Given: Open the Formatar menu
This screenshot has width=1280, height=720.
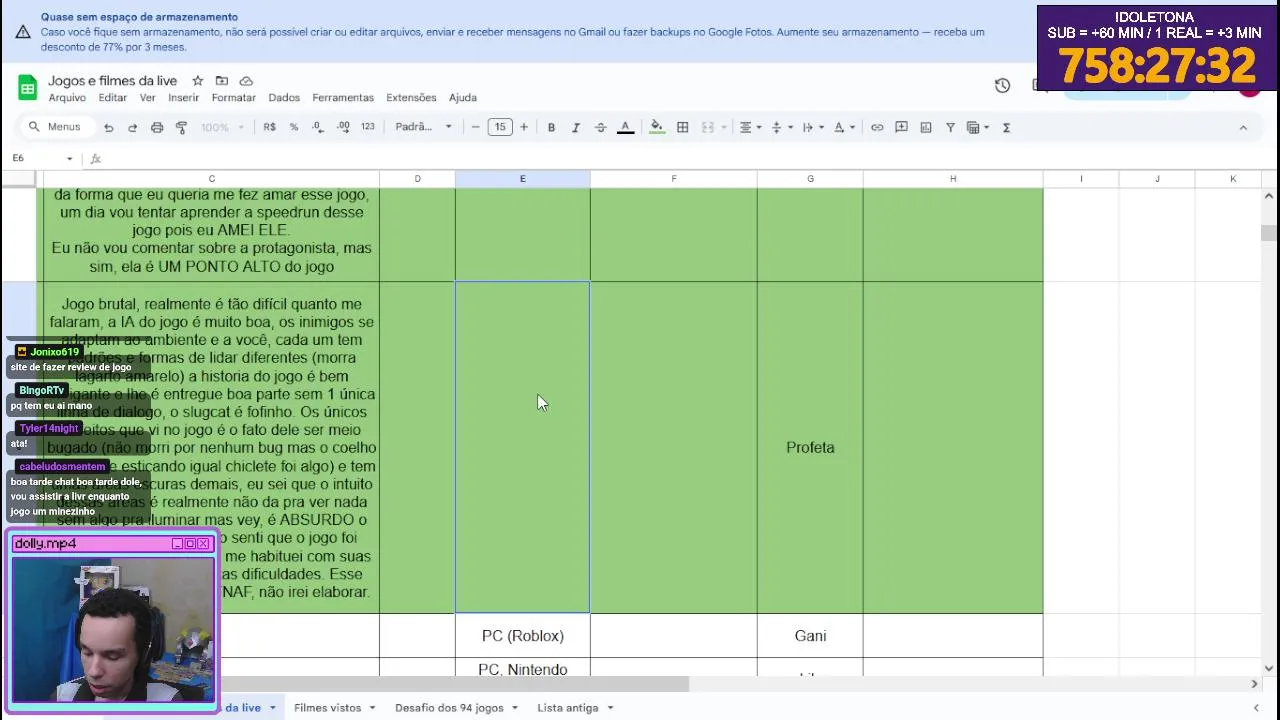Looking at the screenshot, I should click(x=234, y=97).
